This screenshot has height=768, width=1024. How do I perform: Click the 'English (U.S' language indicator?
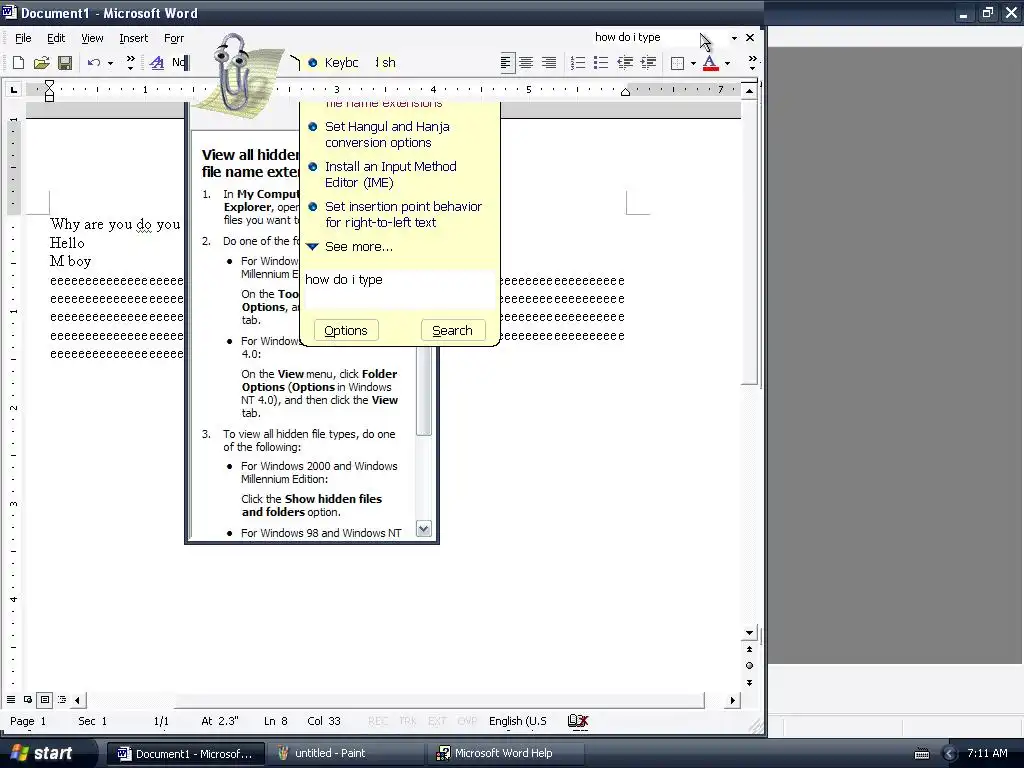tap(518, 721)
